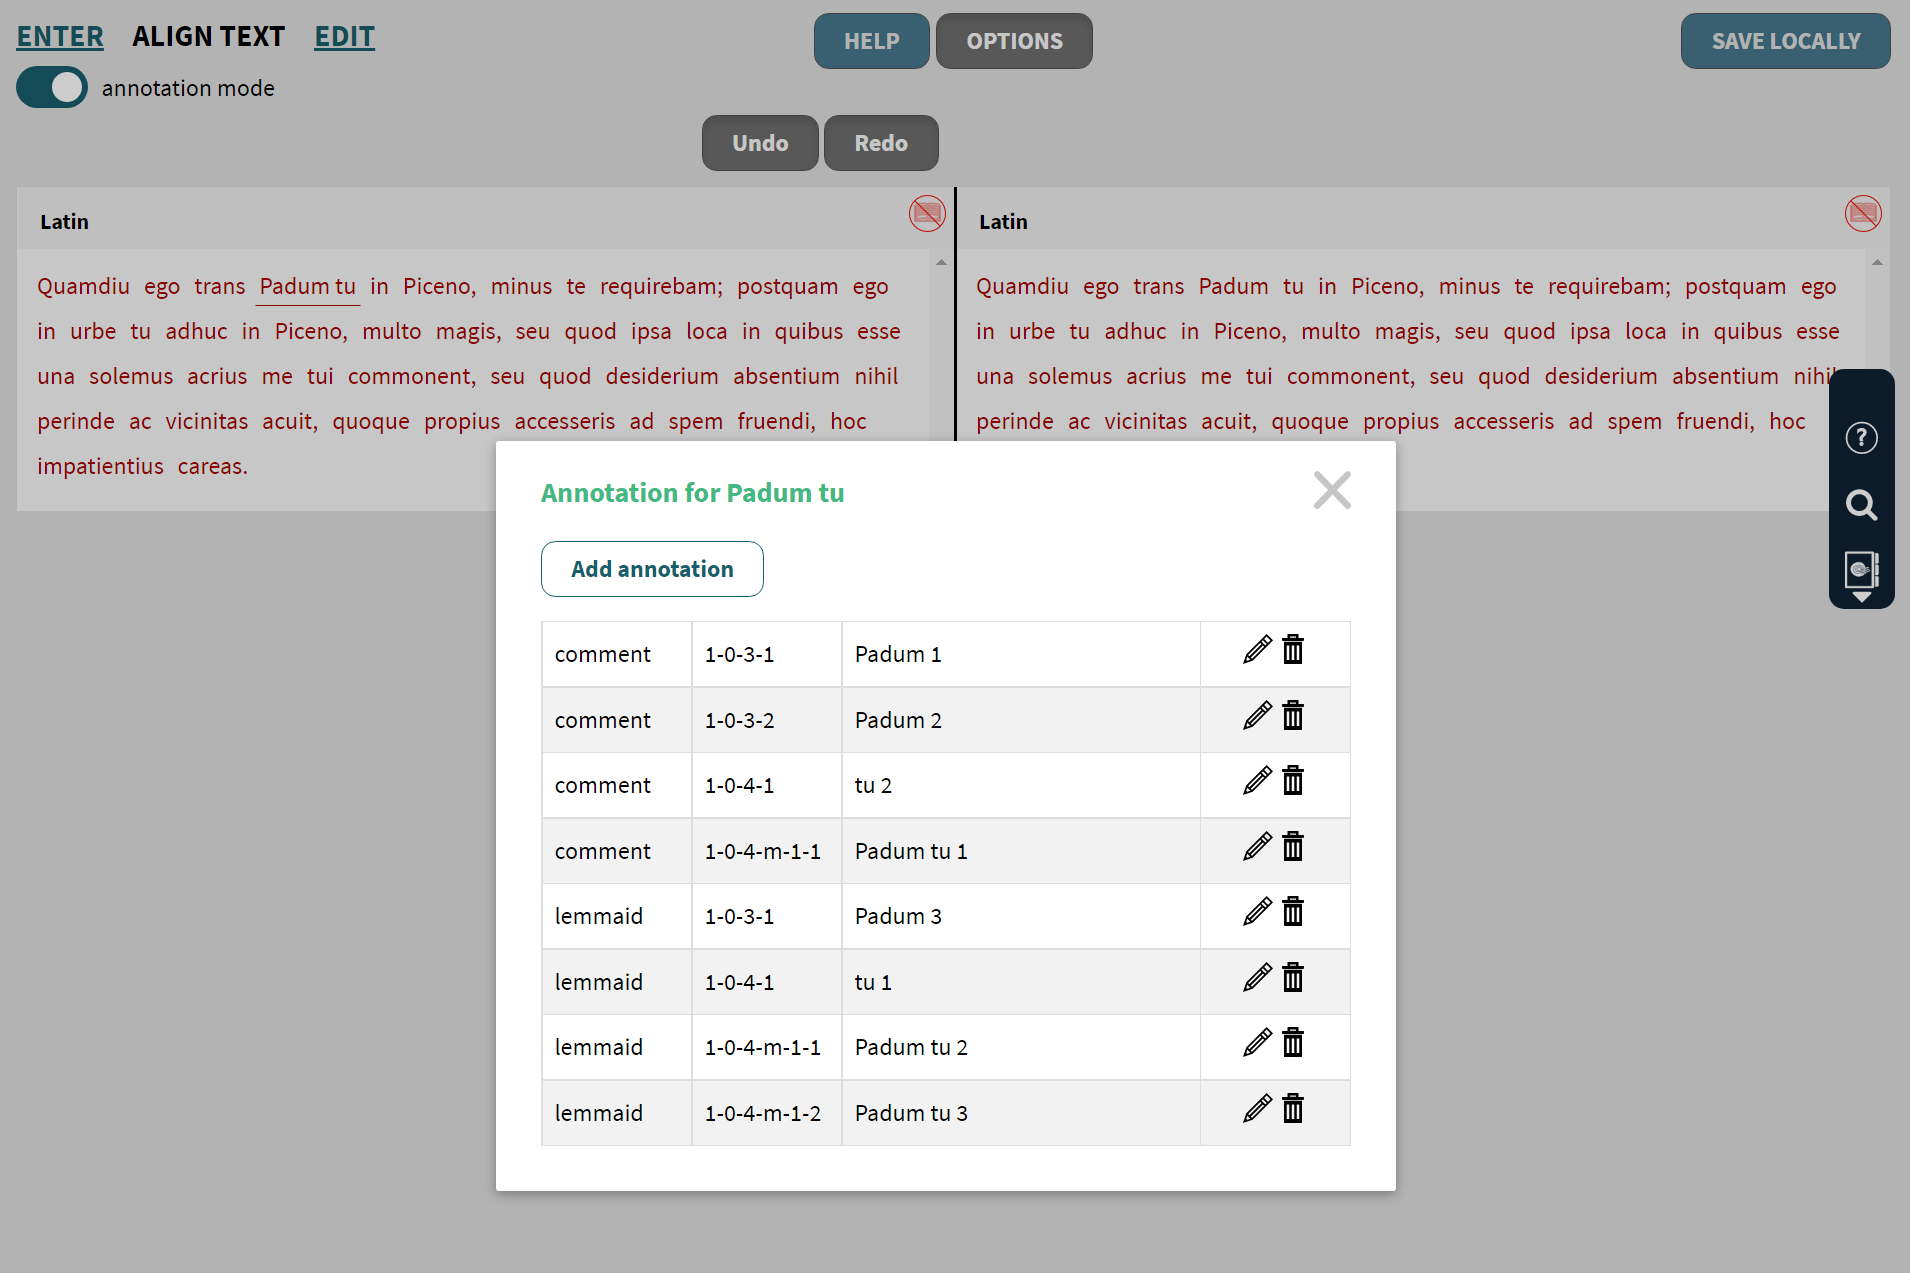
Task: Edit the "Padum 1" comment annotation
Action: (x=1256, y=649)
